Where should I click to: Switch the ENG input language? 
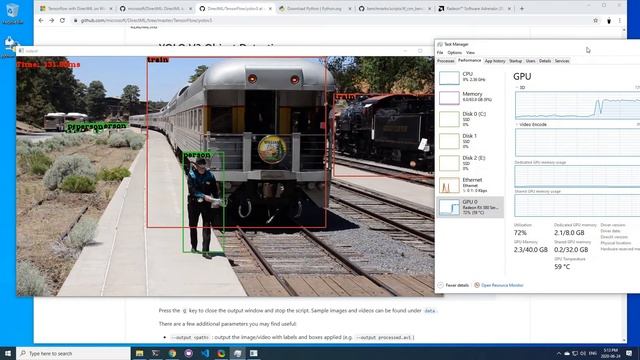pos(593,353)
